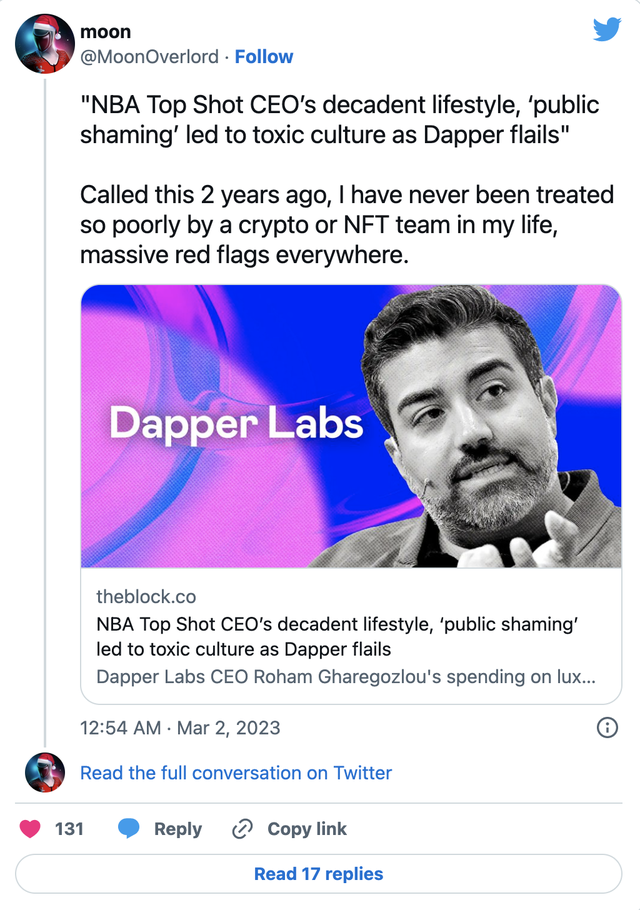640x910 pixels.
Task: Click the small avatar beside full conversation link
Action: (x=45, y=773)
